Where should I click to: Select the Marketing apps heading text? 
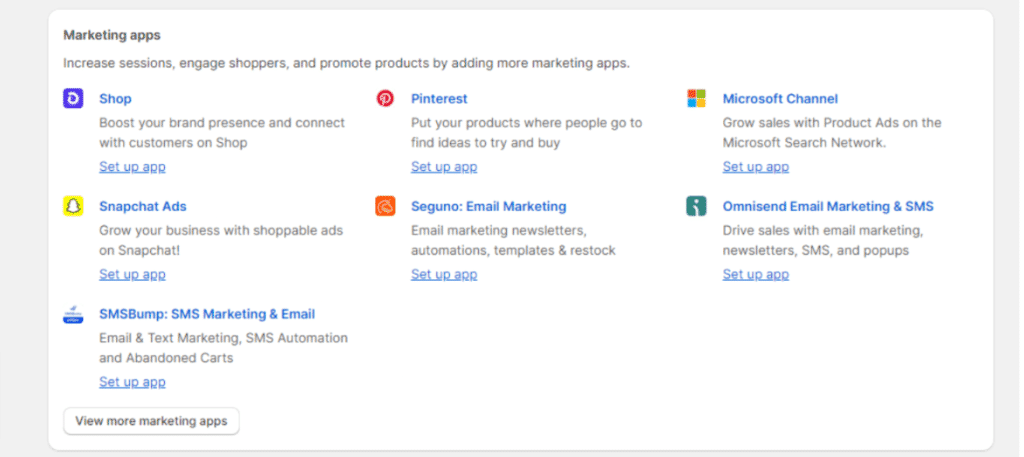point(112,35)
